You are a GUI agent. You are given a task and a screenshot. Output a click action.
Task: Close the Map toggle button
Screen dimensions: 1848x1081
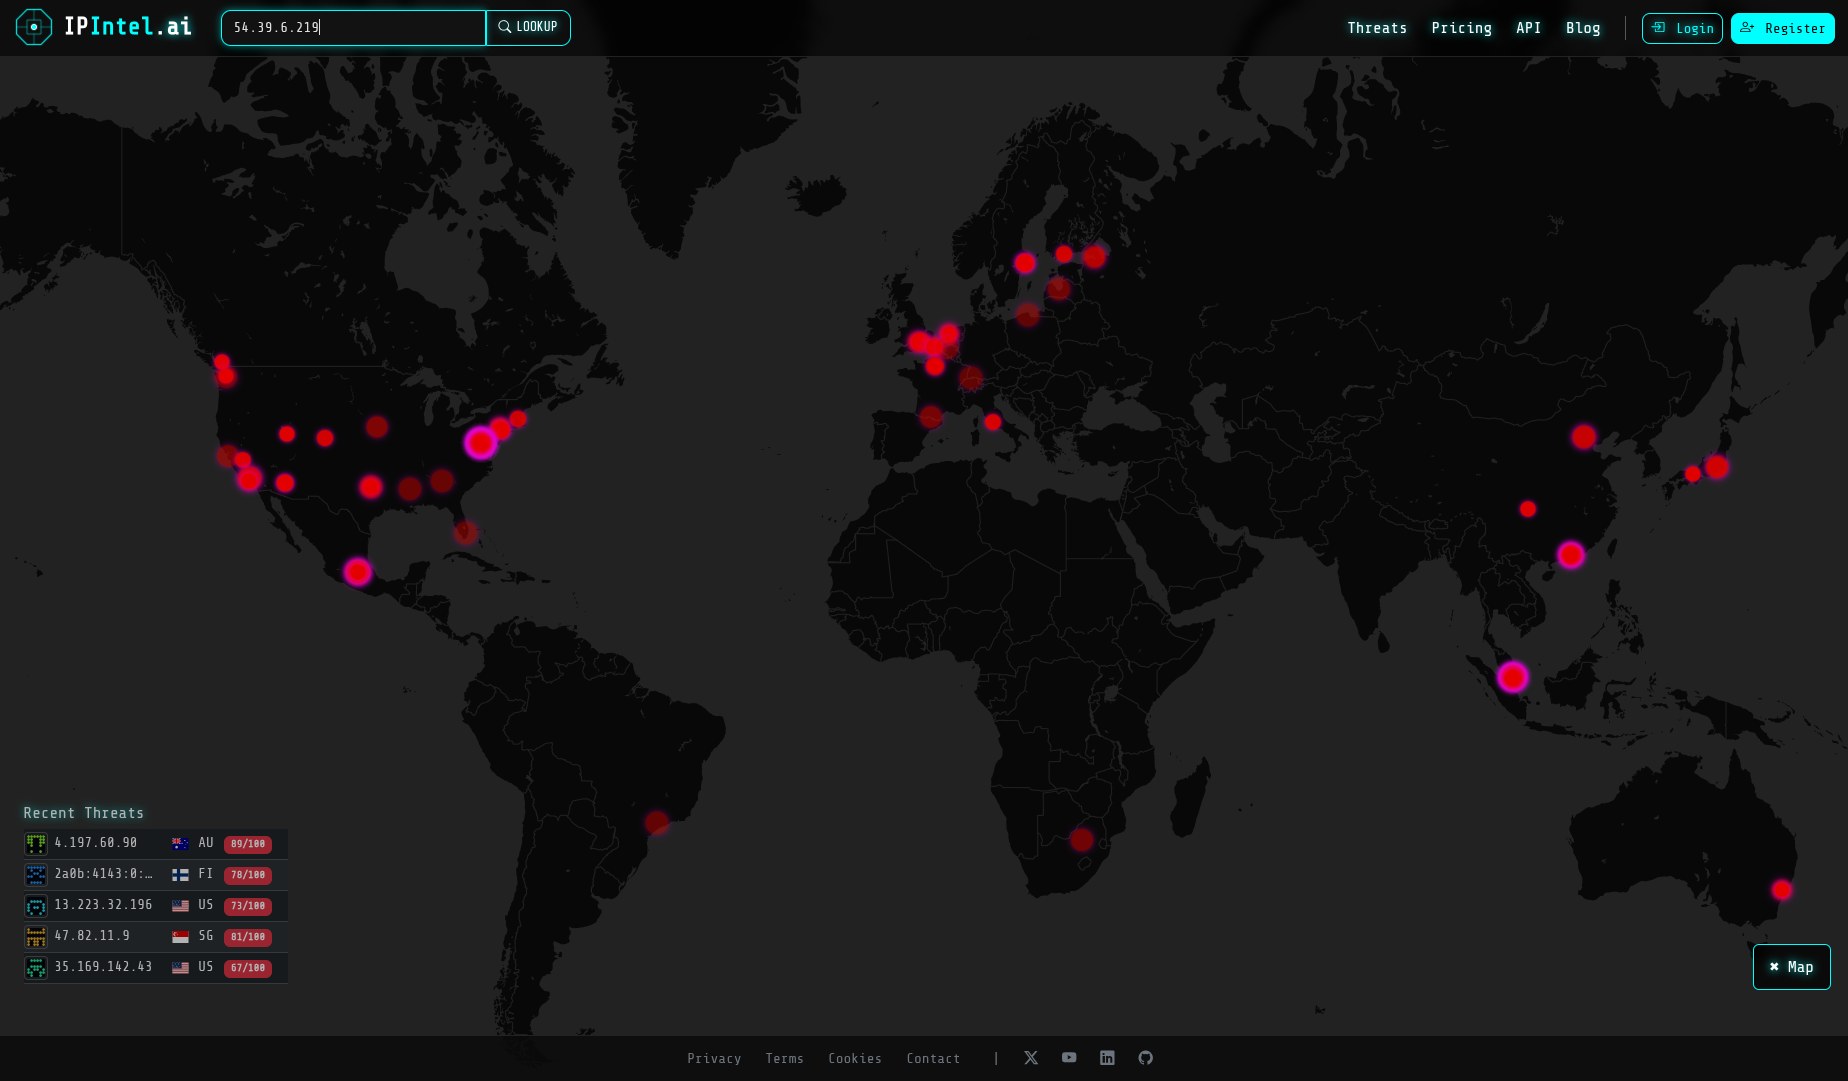(1791, 967)
